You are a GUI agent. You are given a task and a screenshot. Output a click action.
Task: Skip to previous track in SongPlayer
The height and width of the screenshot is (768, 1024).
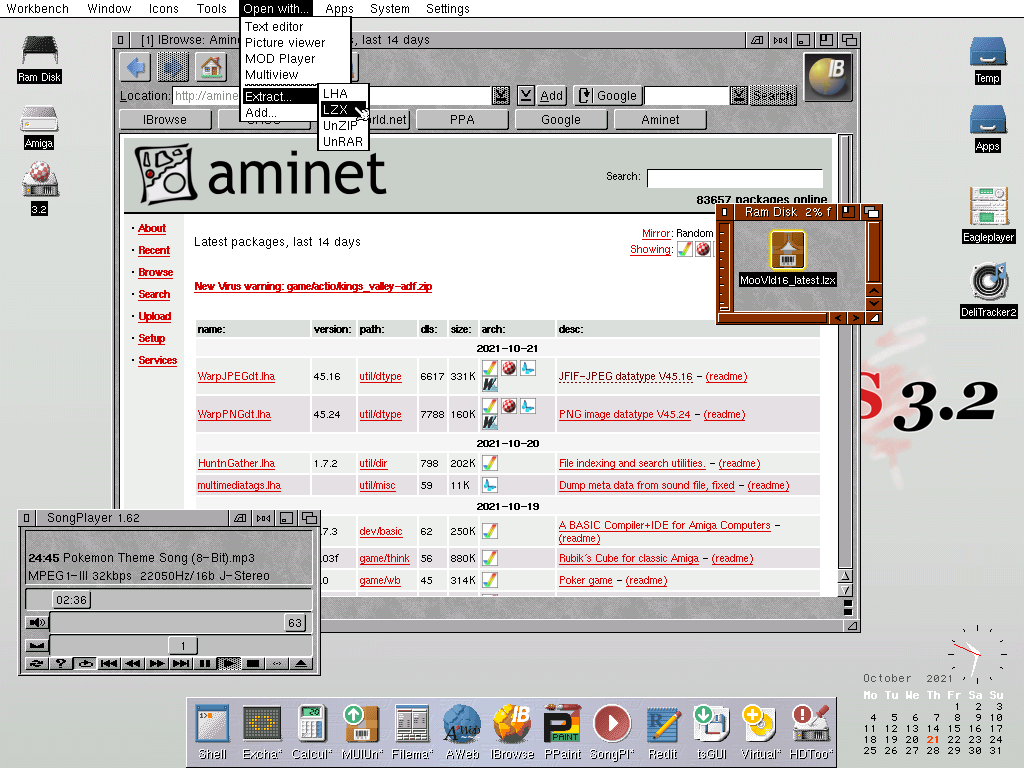tap(109, 664)
